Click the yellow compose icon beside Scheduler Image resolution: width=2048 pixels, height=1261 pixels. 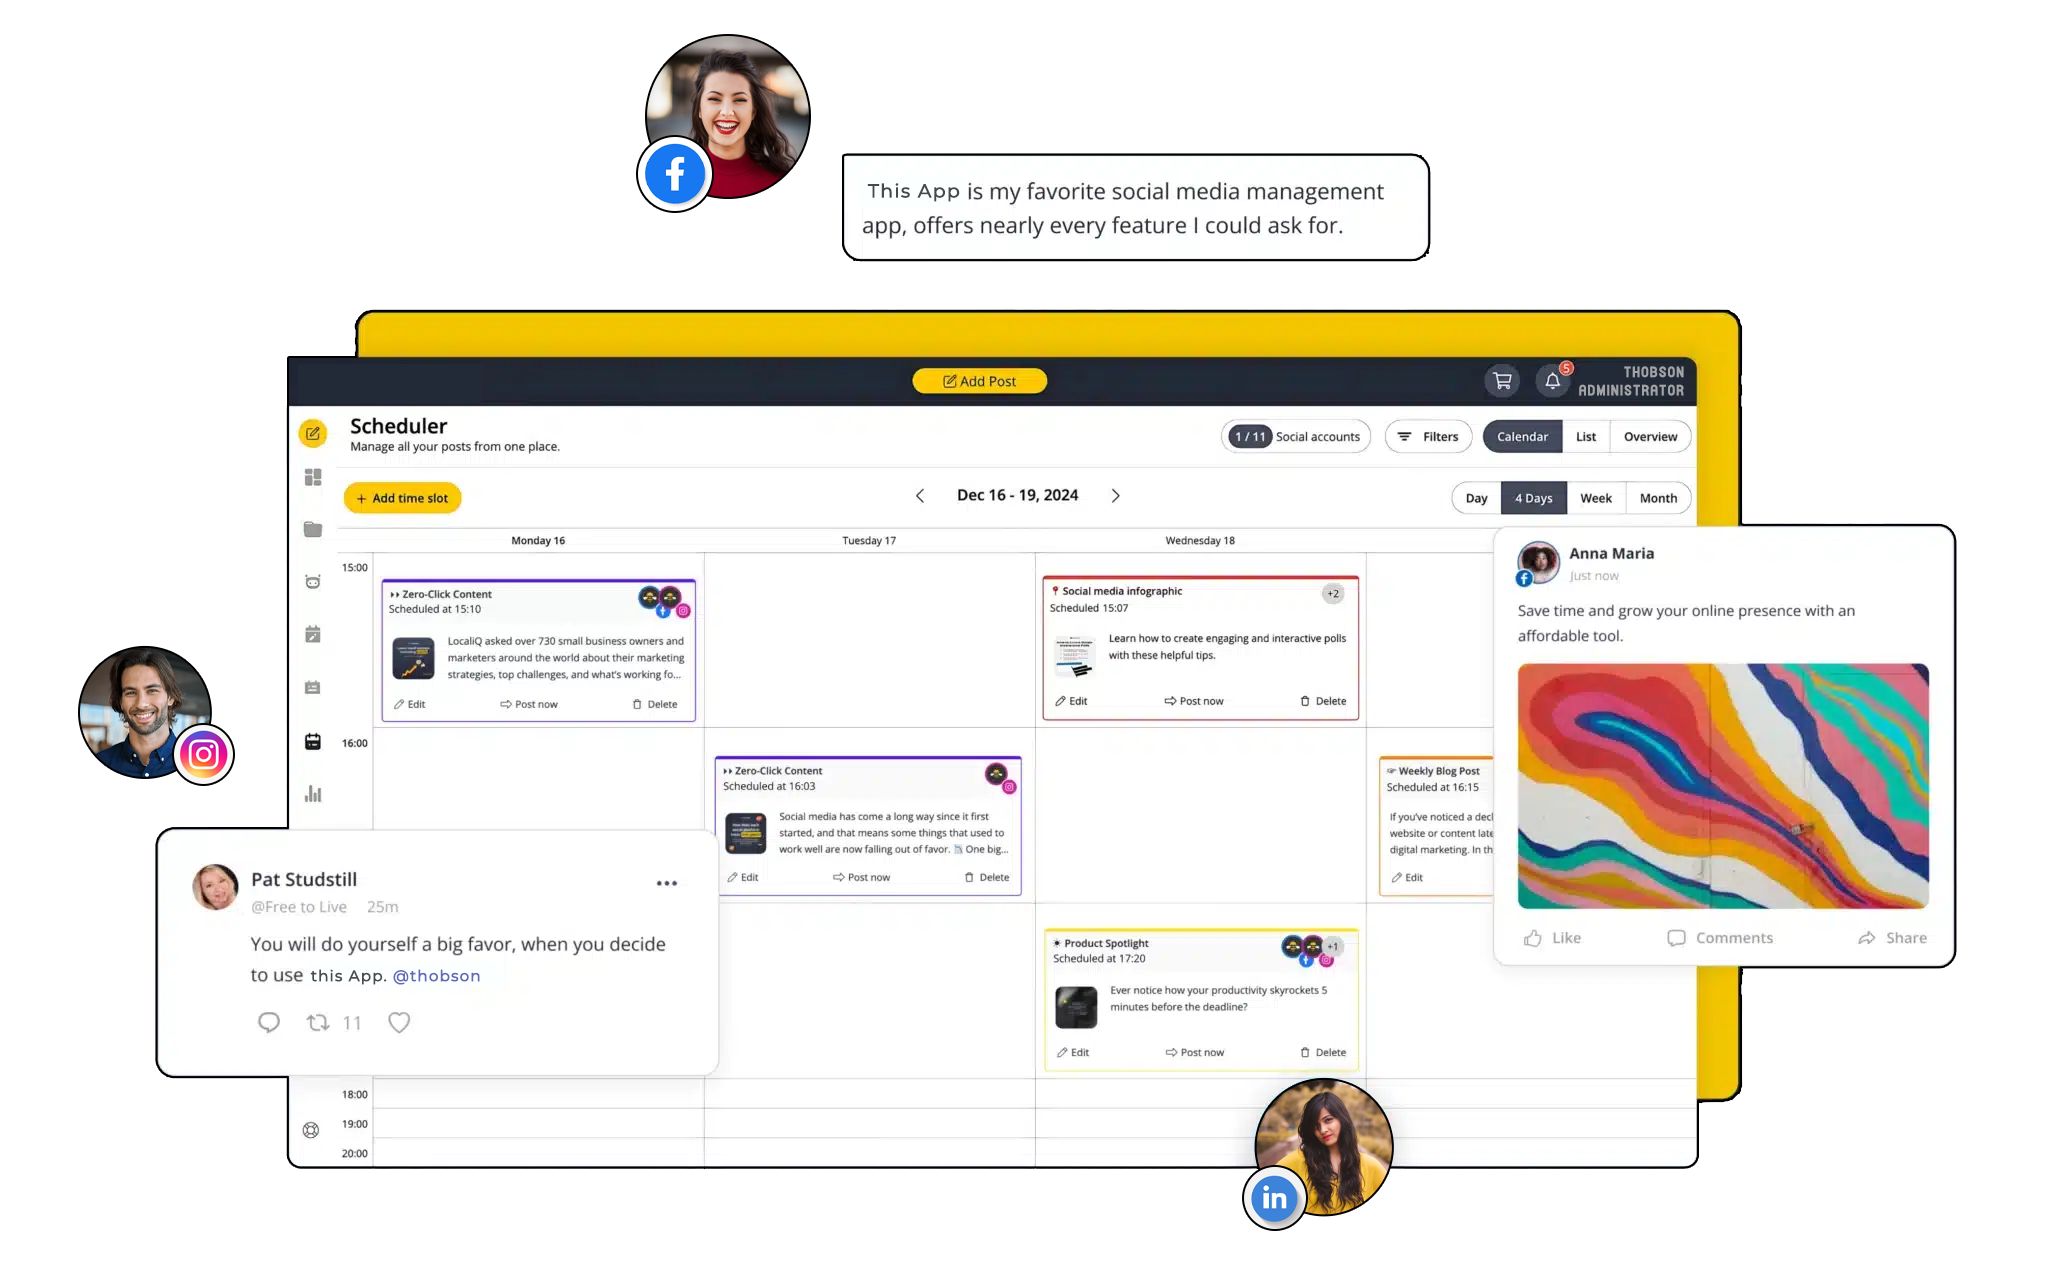(313, 433)
